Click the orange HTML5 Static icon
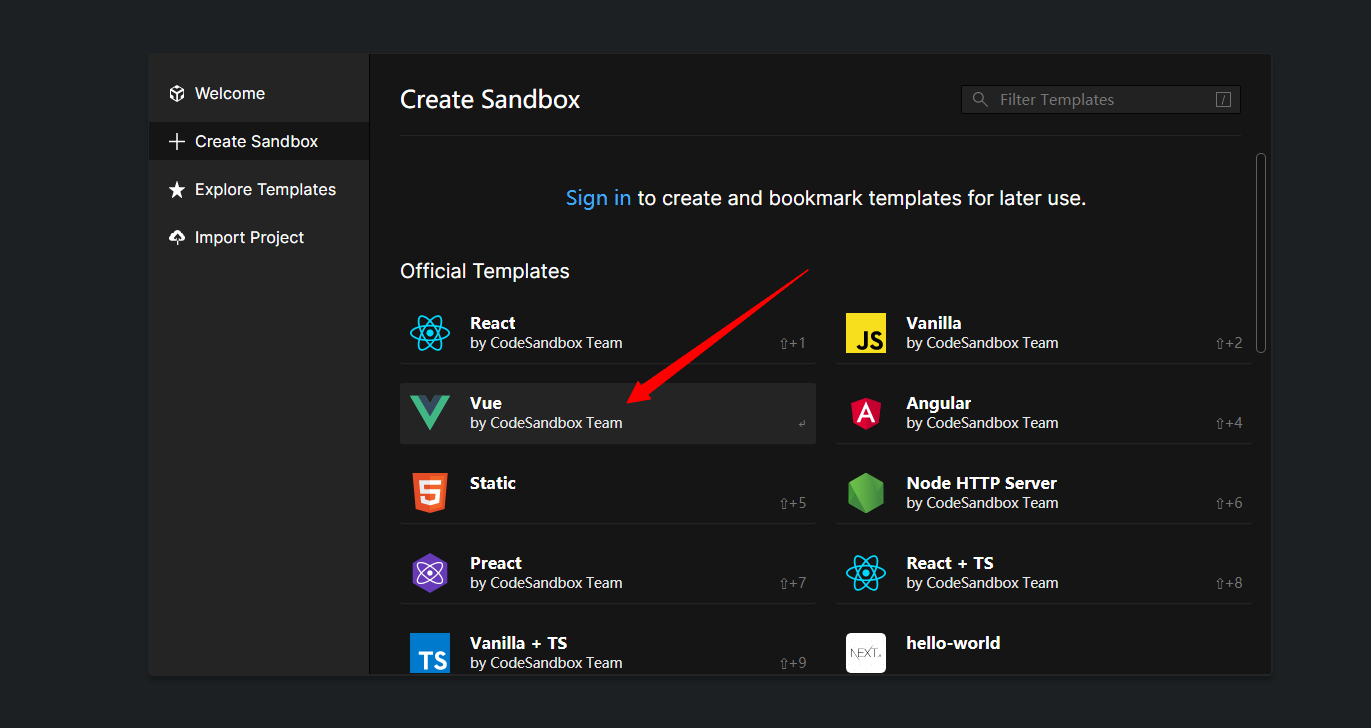Image resolution: width=1371 pixels, height=728 pixels. click(429, 493)
